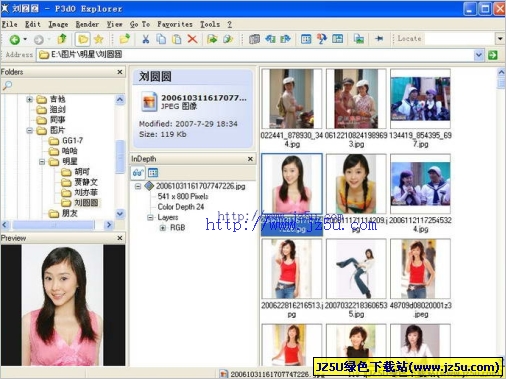Open the View menu
Image resolution: width=506 pixels, height=379 pixels.
click(x=114, y=24)
